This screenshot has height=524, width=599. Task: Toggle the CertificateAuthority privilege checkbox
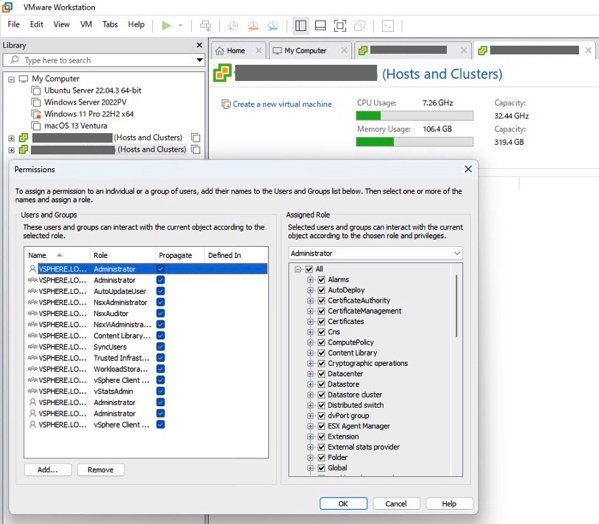322,301
